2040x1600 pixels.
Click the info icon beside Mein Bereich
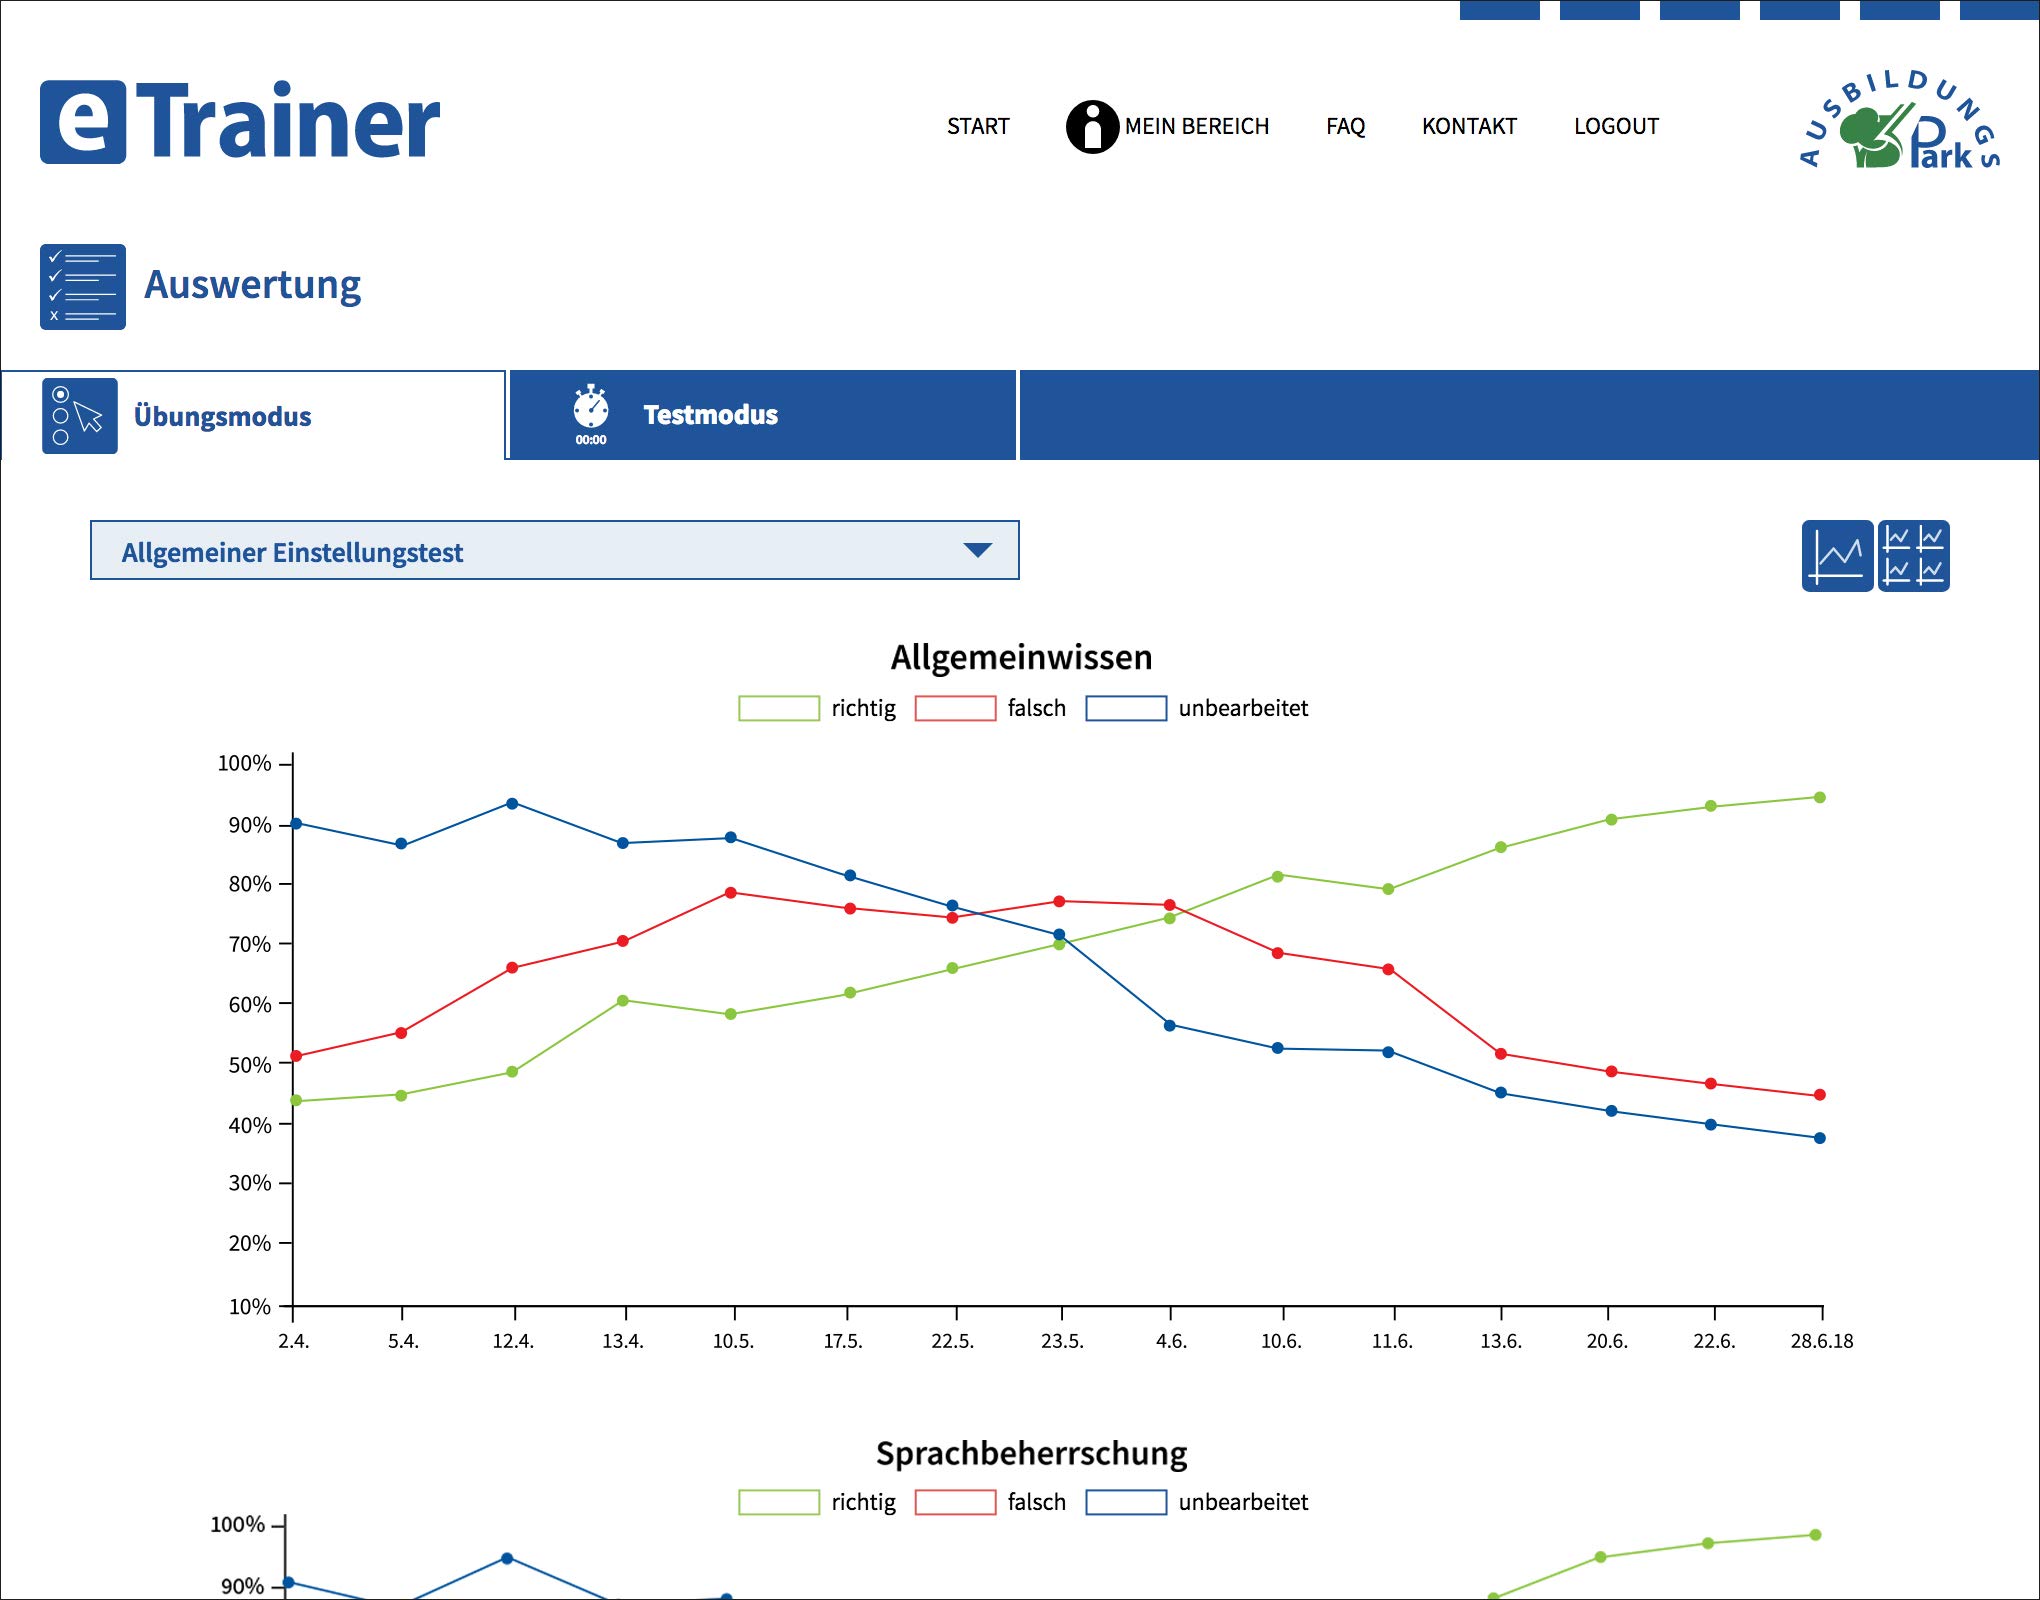[x=1091, y=127]
